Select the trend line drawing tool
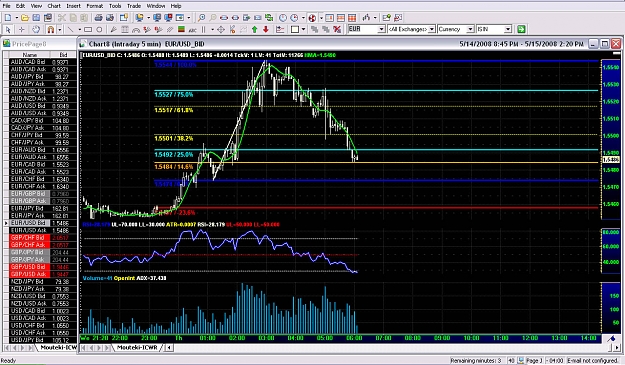 [70, 29]
